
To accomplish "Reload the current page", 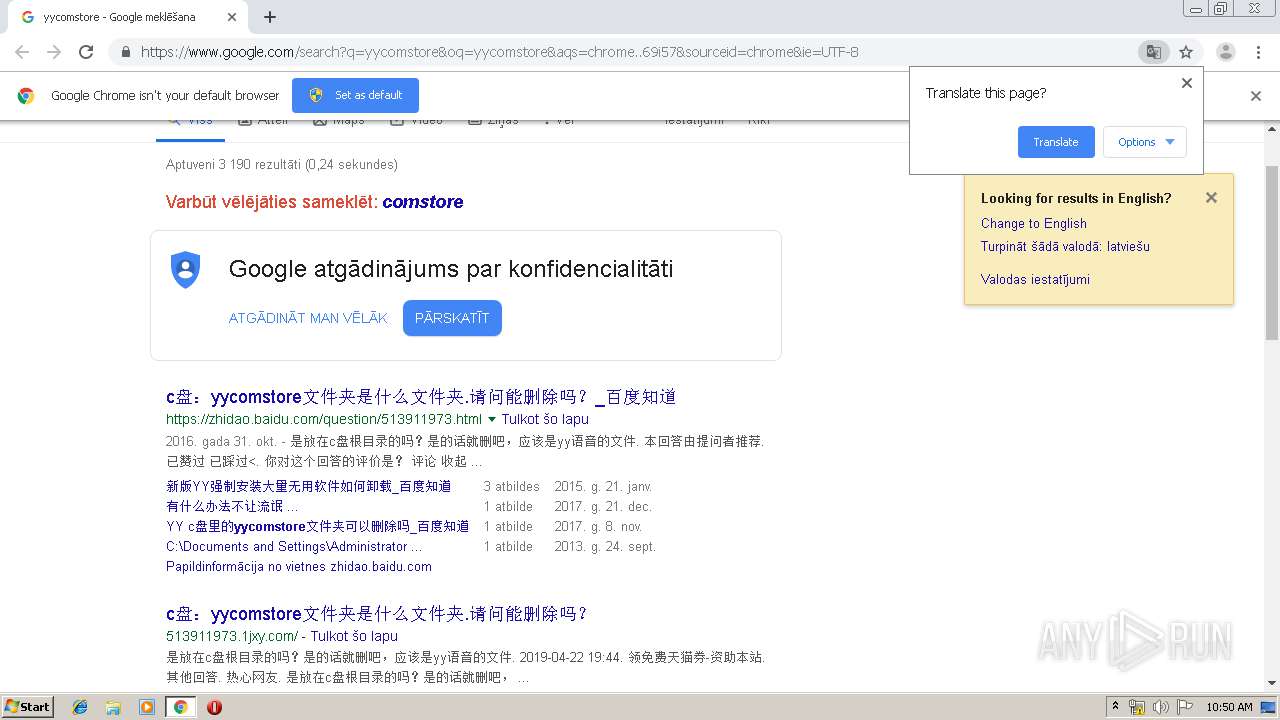I will coord(86,52).
